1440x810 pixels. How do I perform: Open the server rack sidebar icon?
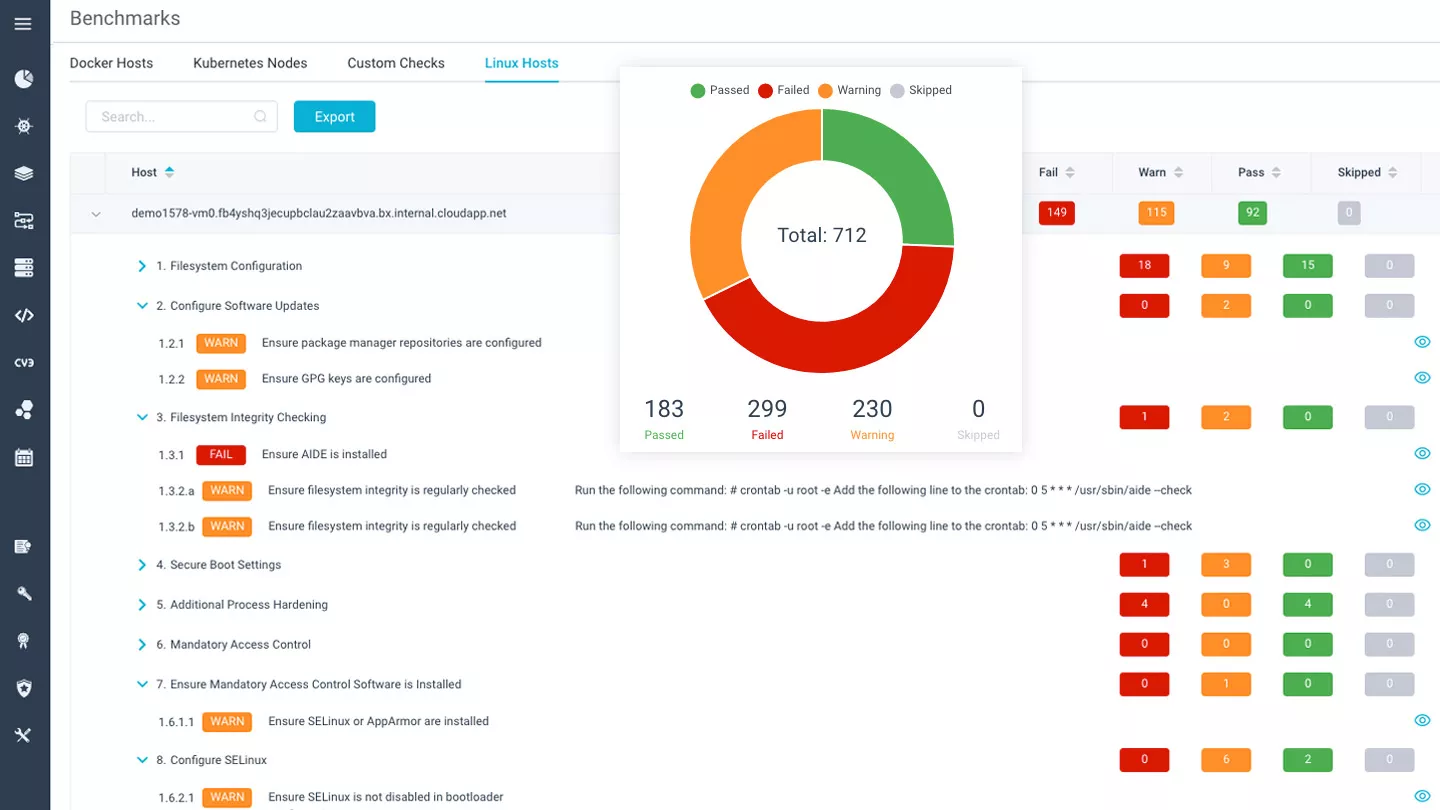click(24, 268)
